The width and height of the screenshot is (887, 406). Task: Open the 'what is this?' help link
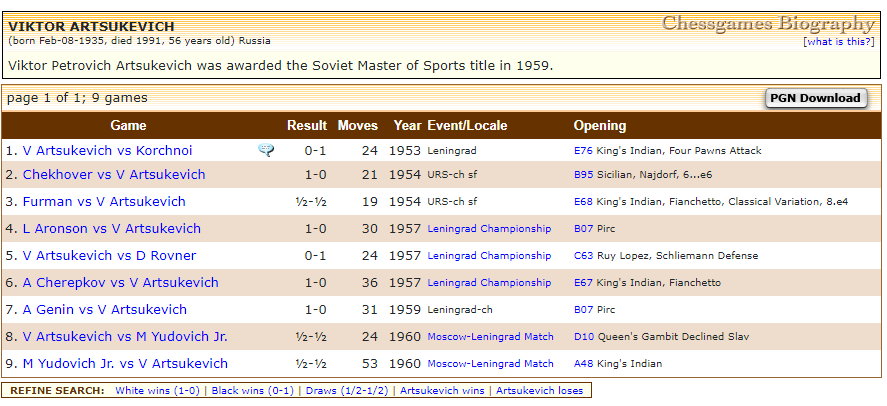839,42
